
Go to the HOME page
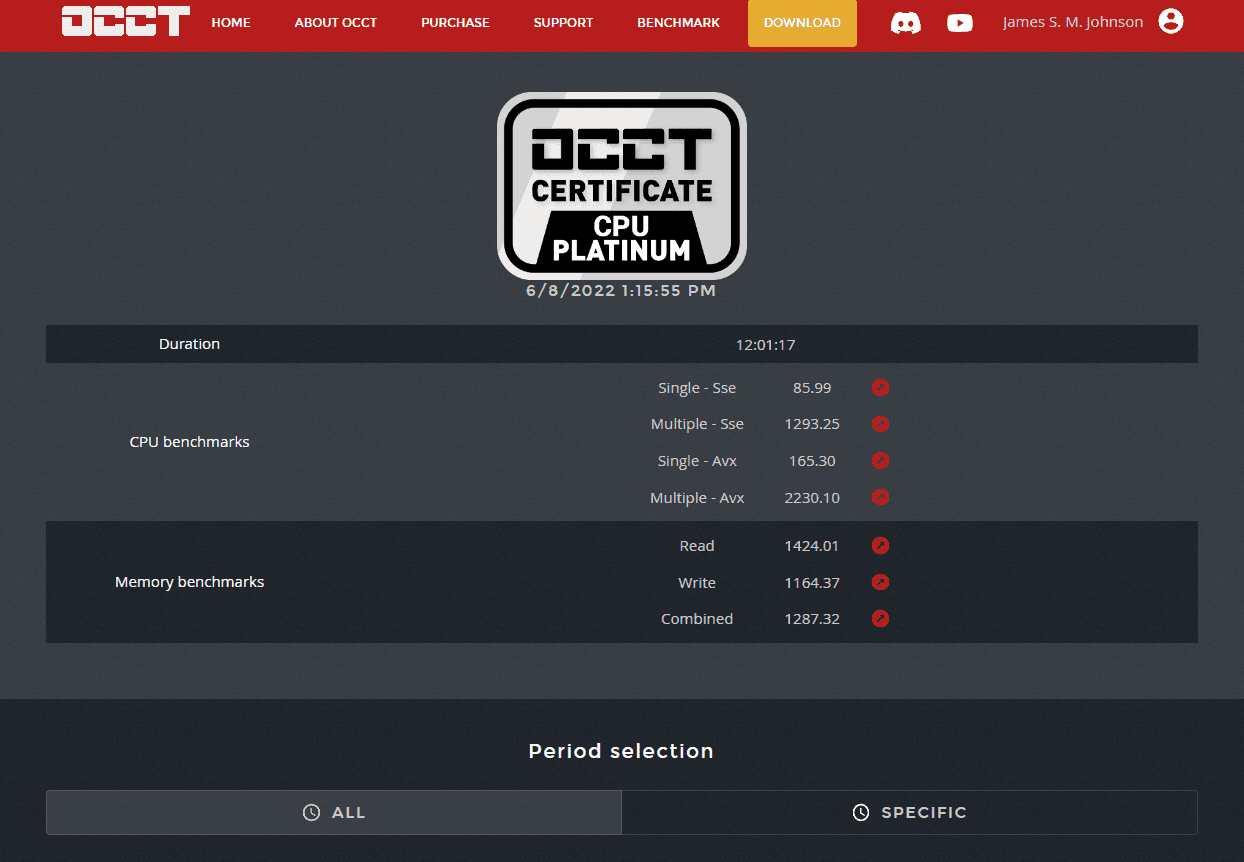point(231,23)
